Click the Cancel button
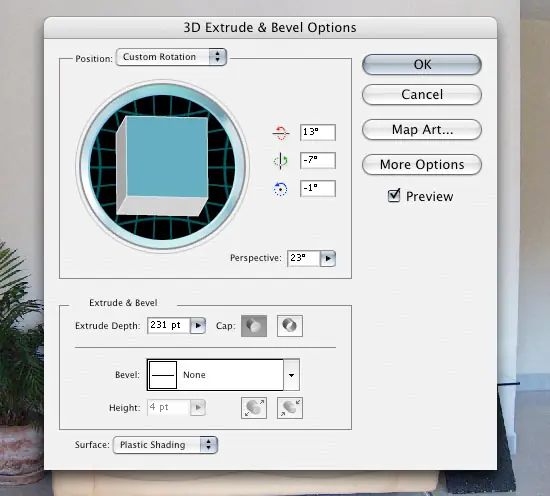The width and height of the screenshot is (550, 496). (422, 94)
